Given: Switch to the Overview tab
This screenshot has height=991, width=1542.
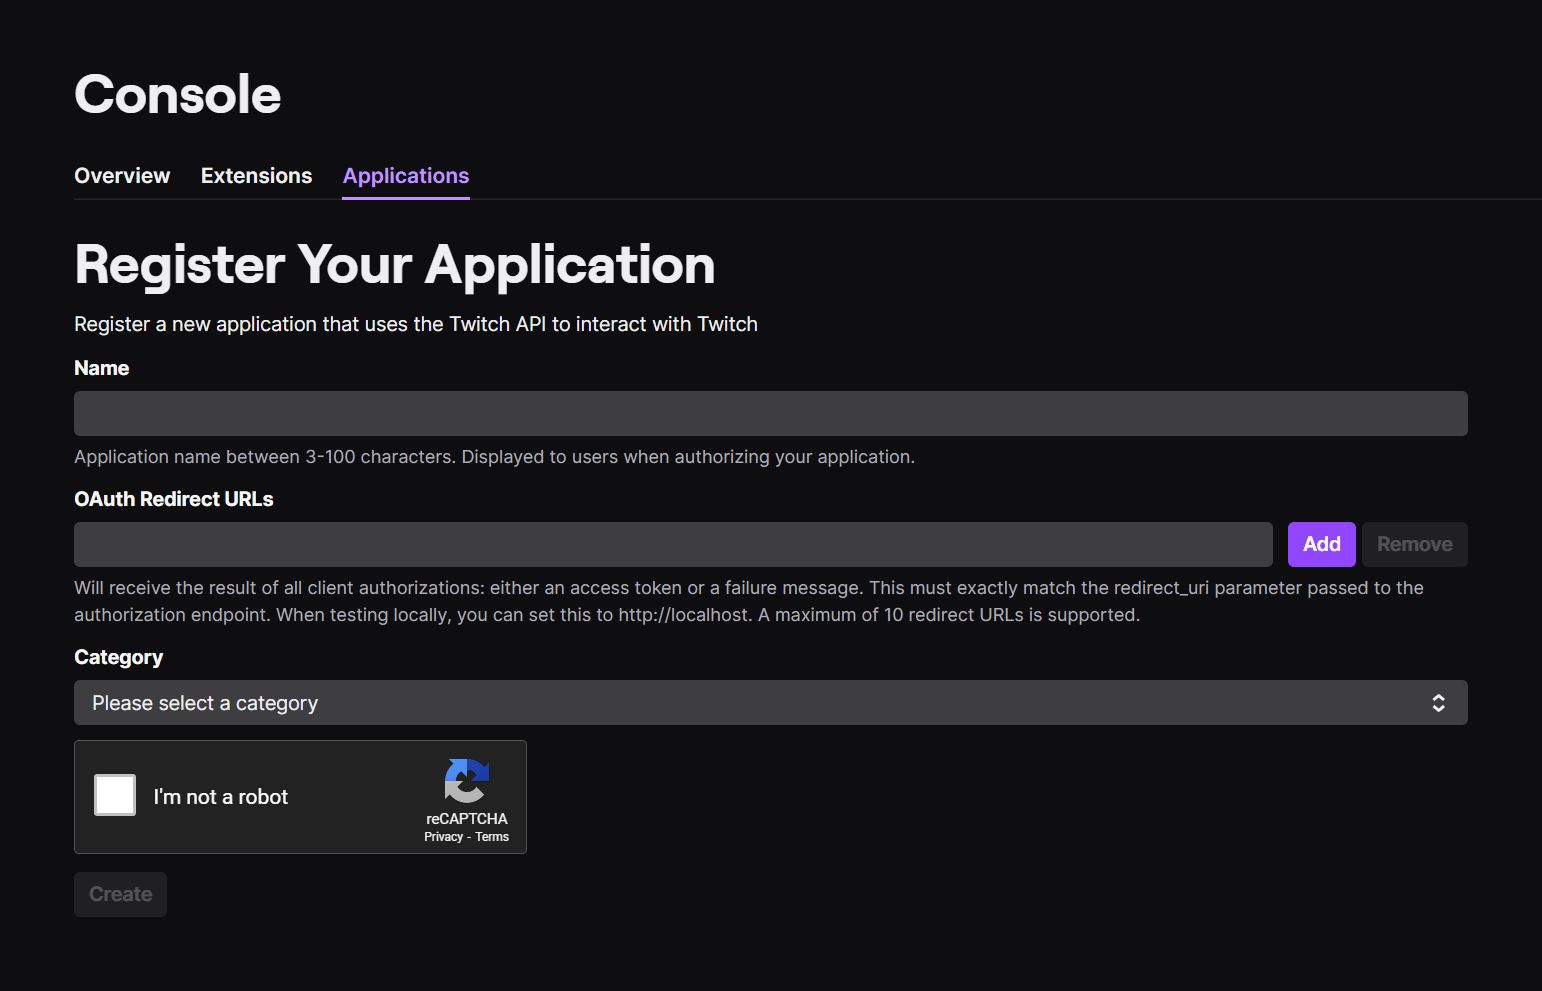Looking at the screenshot, I should coord(122,176).
